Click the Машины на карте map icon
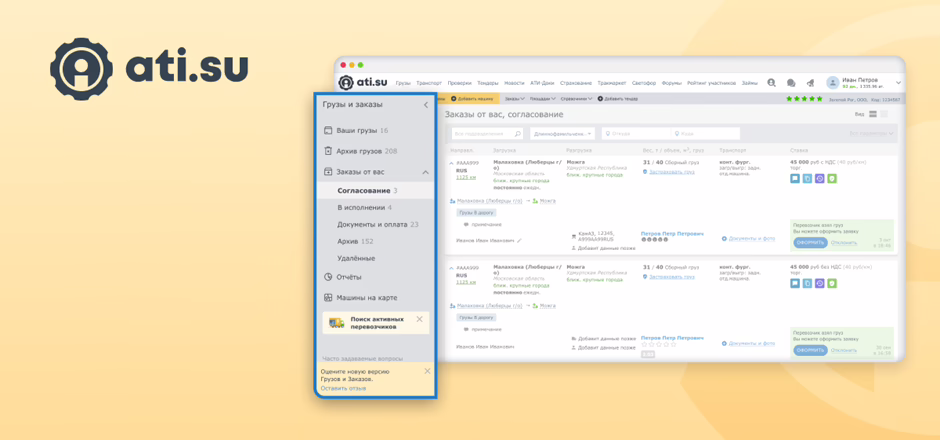This screenshot has width=940, height=440. (x=328, y=298)
